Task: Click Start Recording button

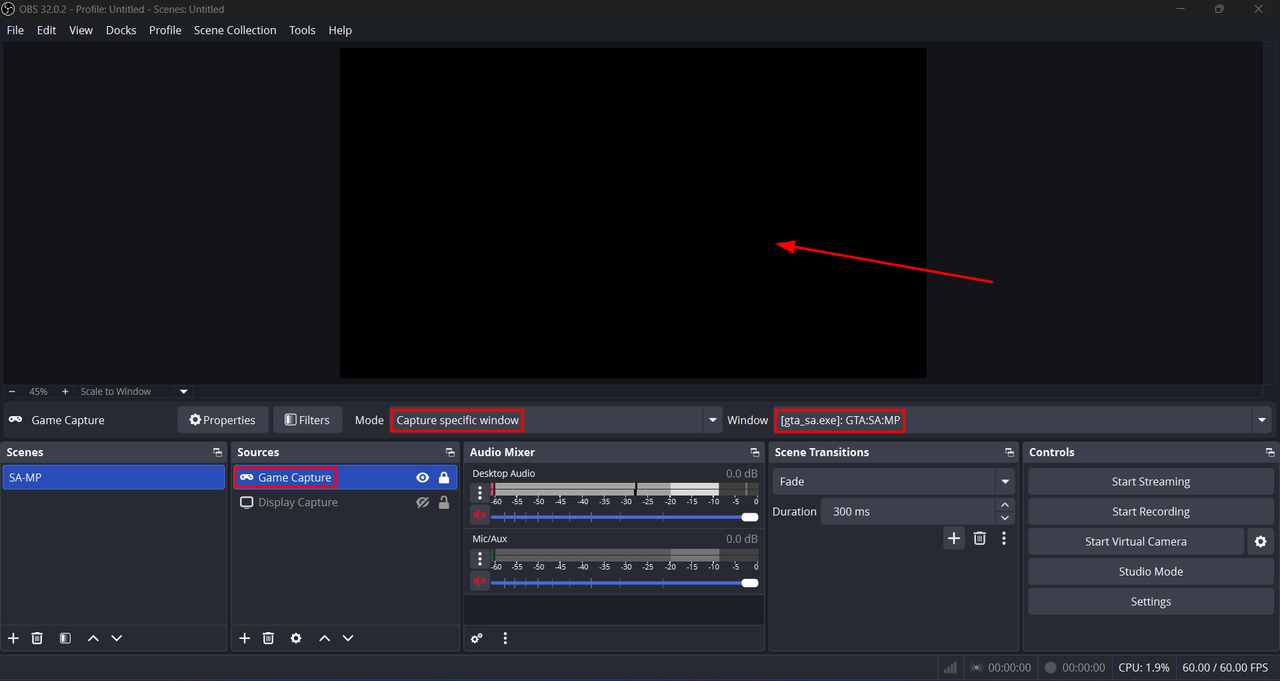Action: coord(1150,511)
